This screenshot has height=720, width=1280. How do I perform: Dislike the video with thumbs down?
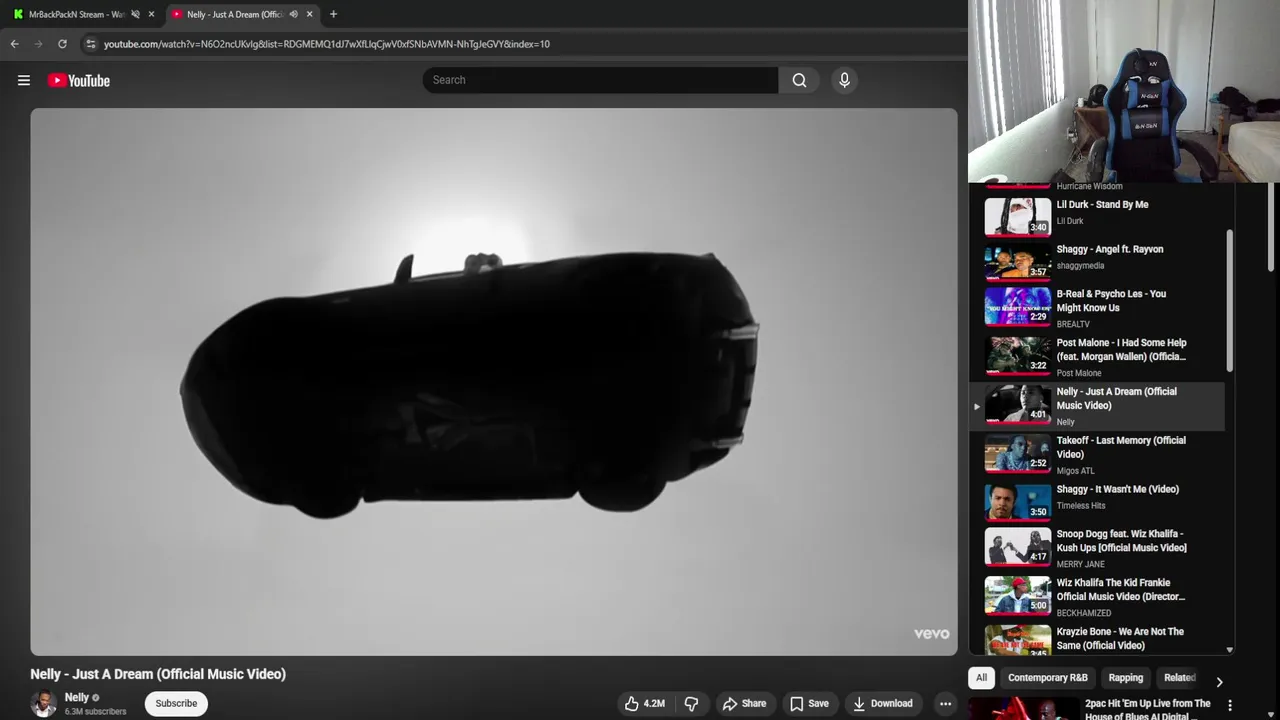[691, 703]
